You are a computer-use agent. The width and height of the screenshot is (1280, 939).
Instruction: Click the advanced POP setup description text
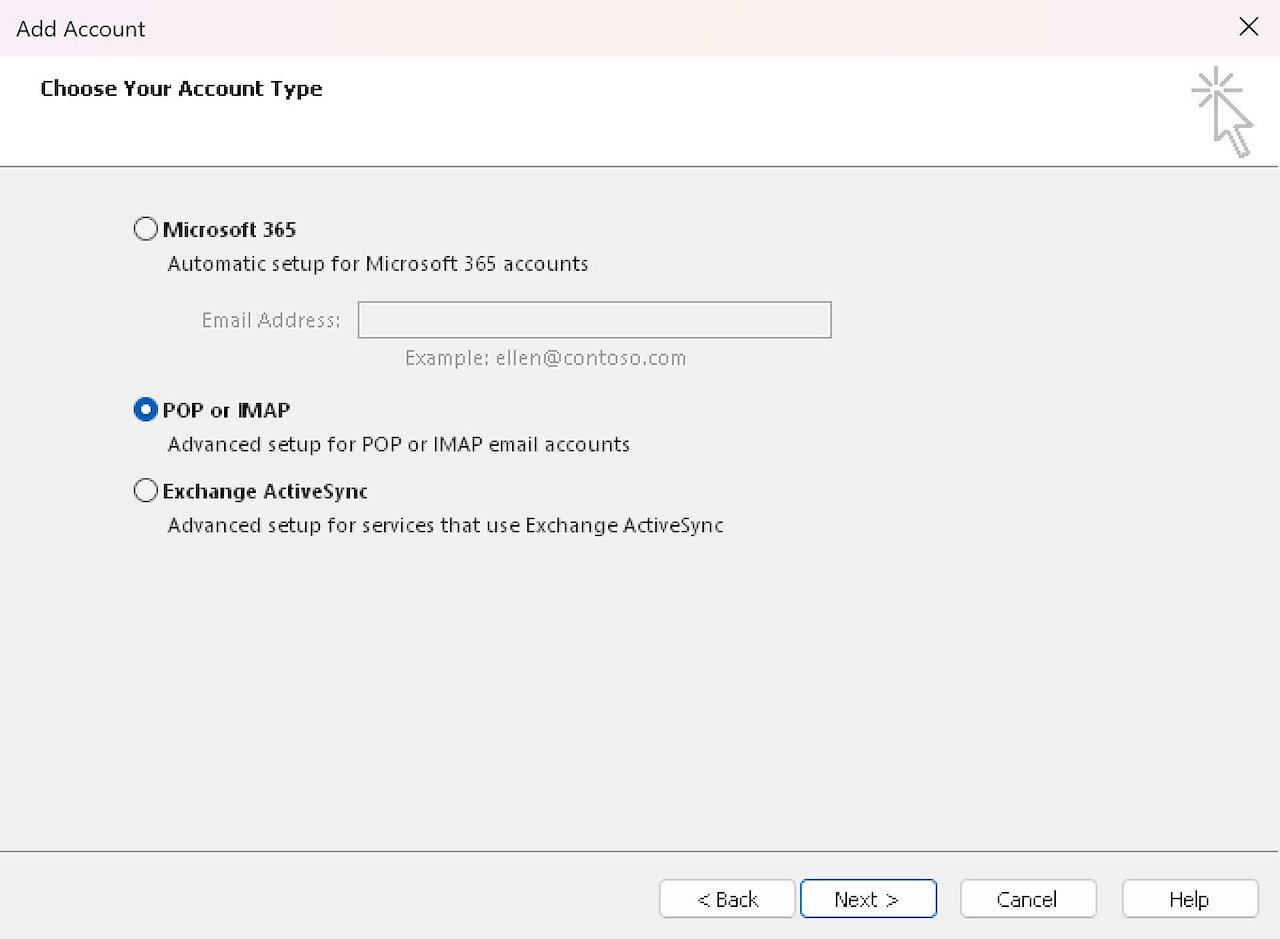pos(398,444)
